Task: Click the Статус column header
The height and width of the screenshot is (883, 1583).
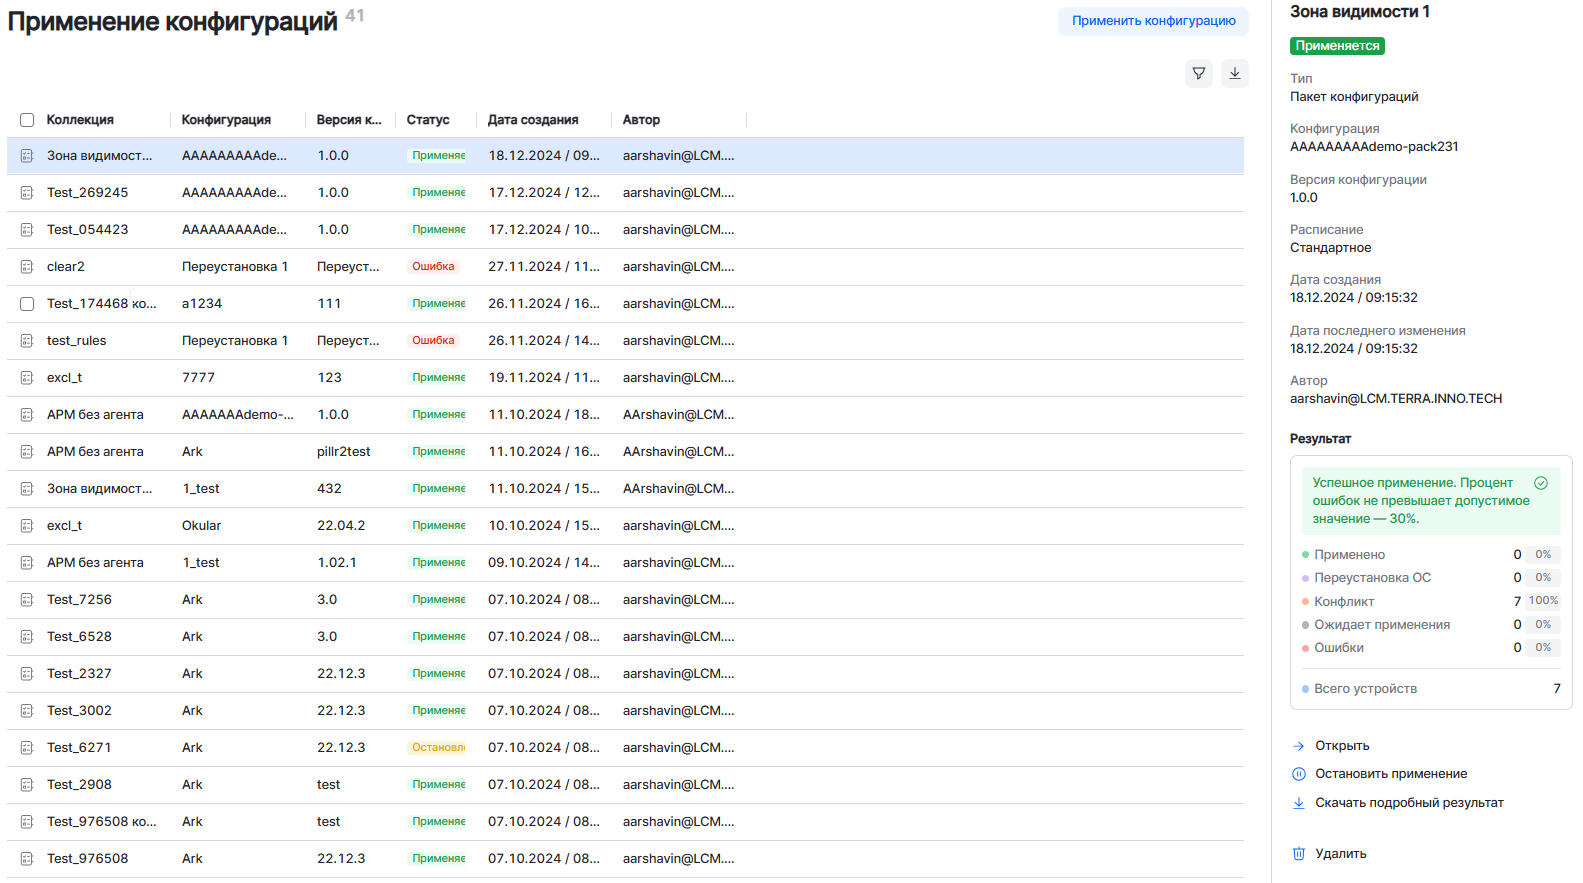Action: pos(427,120)
